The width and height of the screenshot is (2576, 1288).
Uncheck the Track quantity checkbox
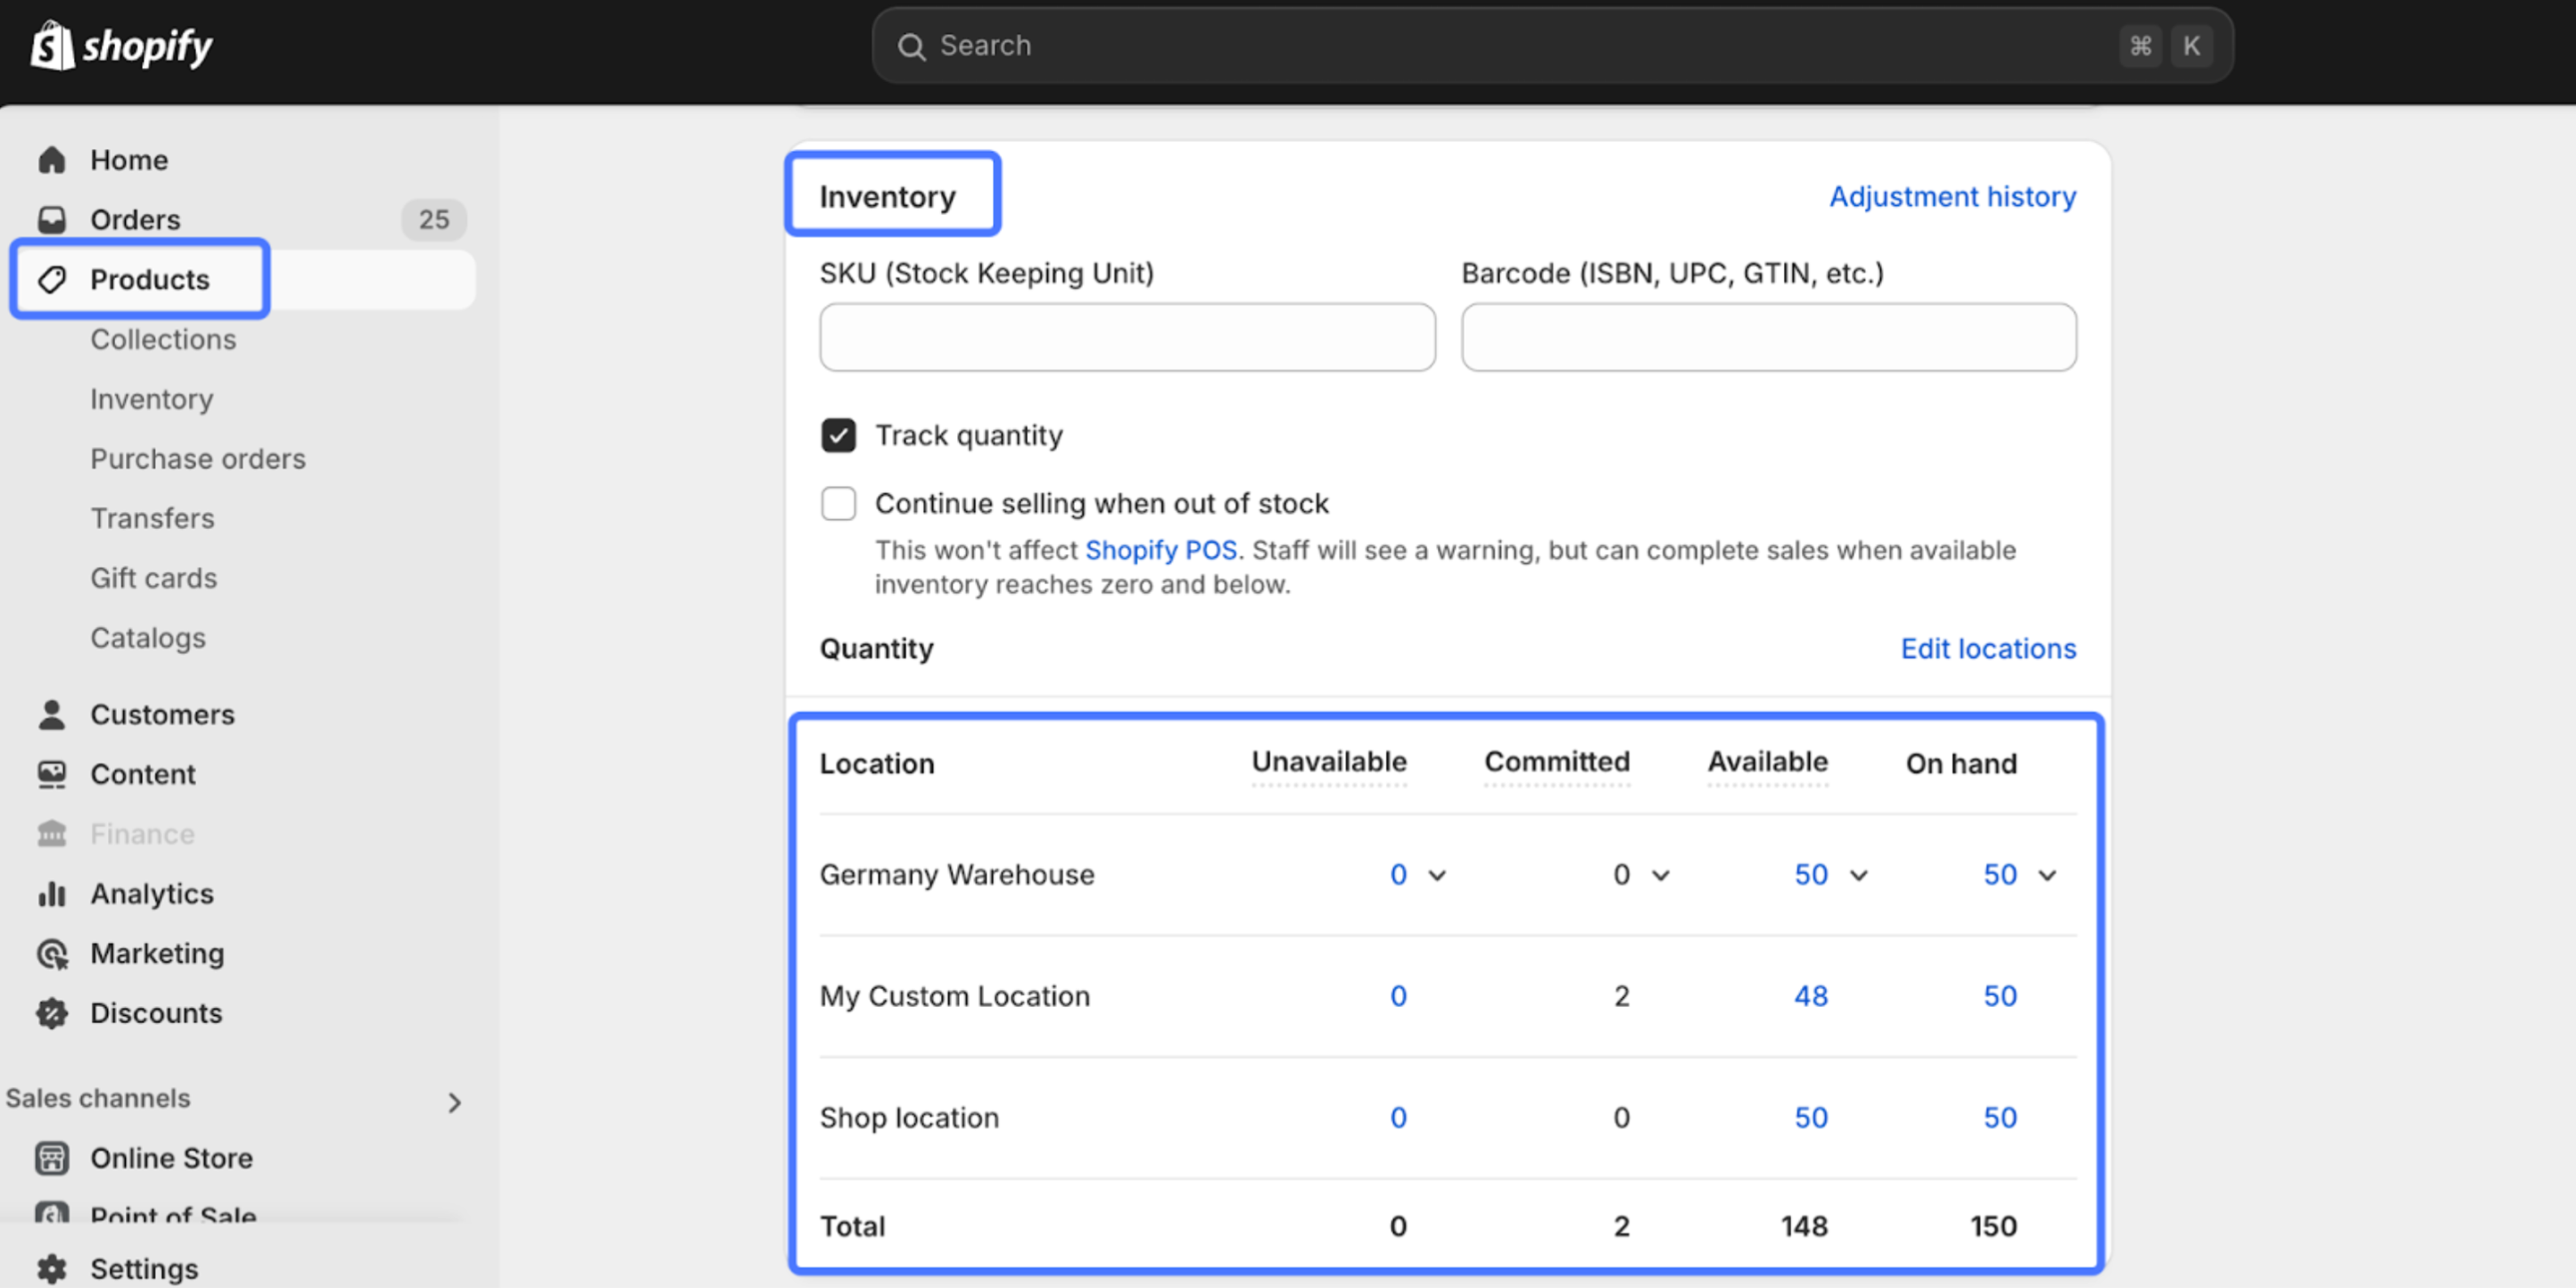point(838,435)
